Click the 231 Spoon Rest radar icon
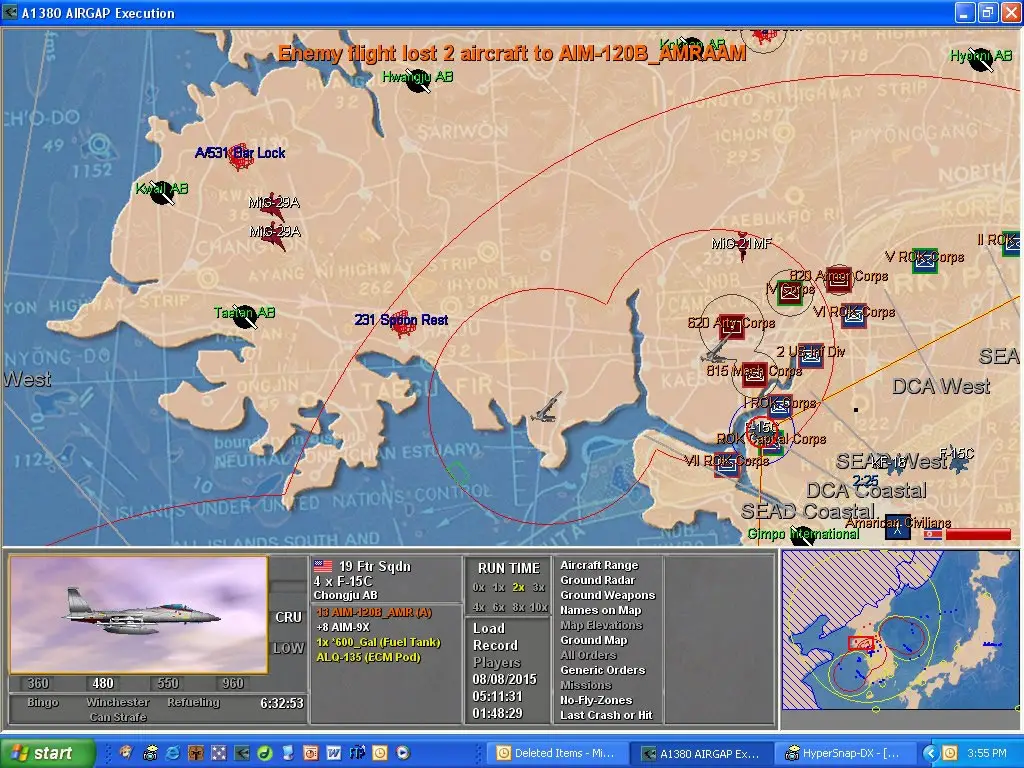The image size is (1024, 768). [402, 322]
